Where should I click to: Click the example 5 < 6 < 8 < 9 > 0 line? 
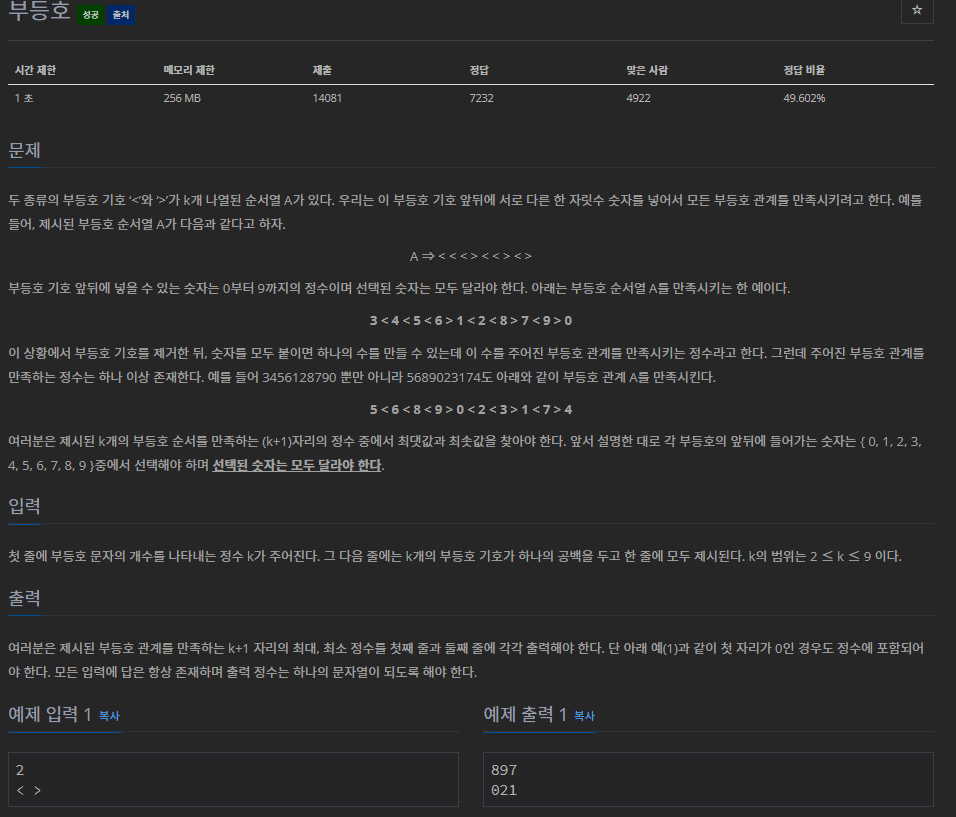(x=471, y=410)
